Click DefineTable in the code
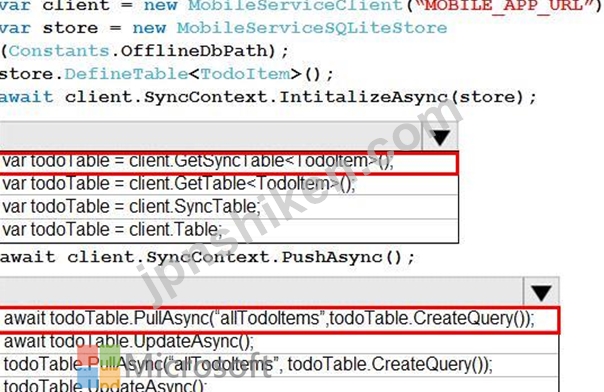604x392 pixels. tap(126, 74)
